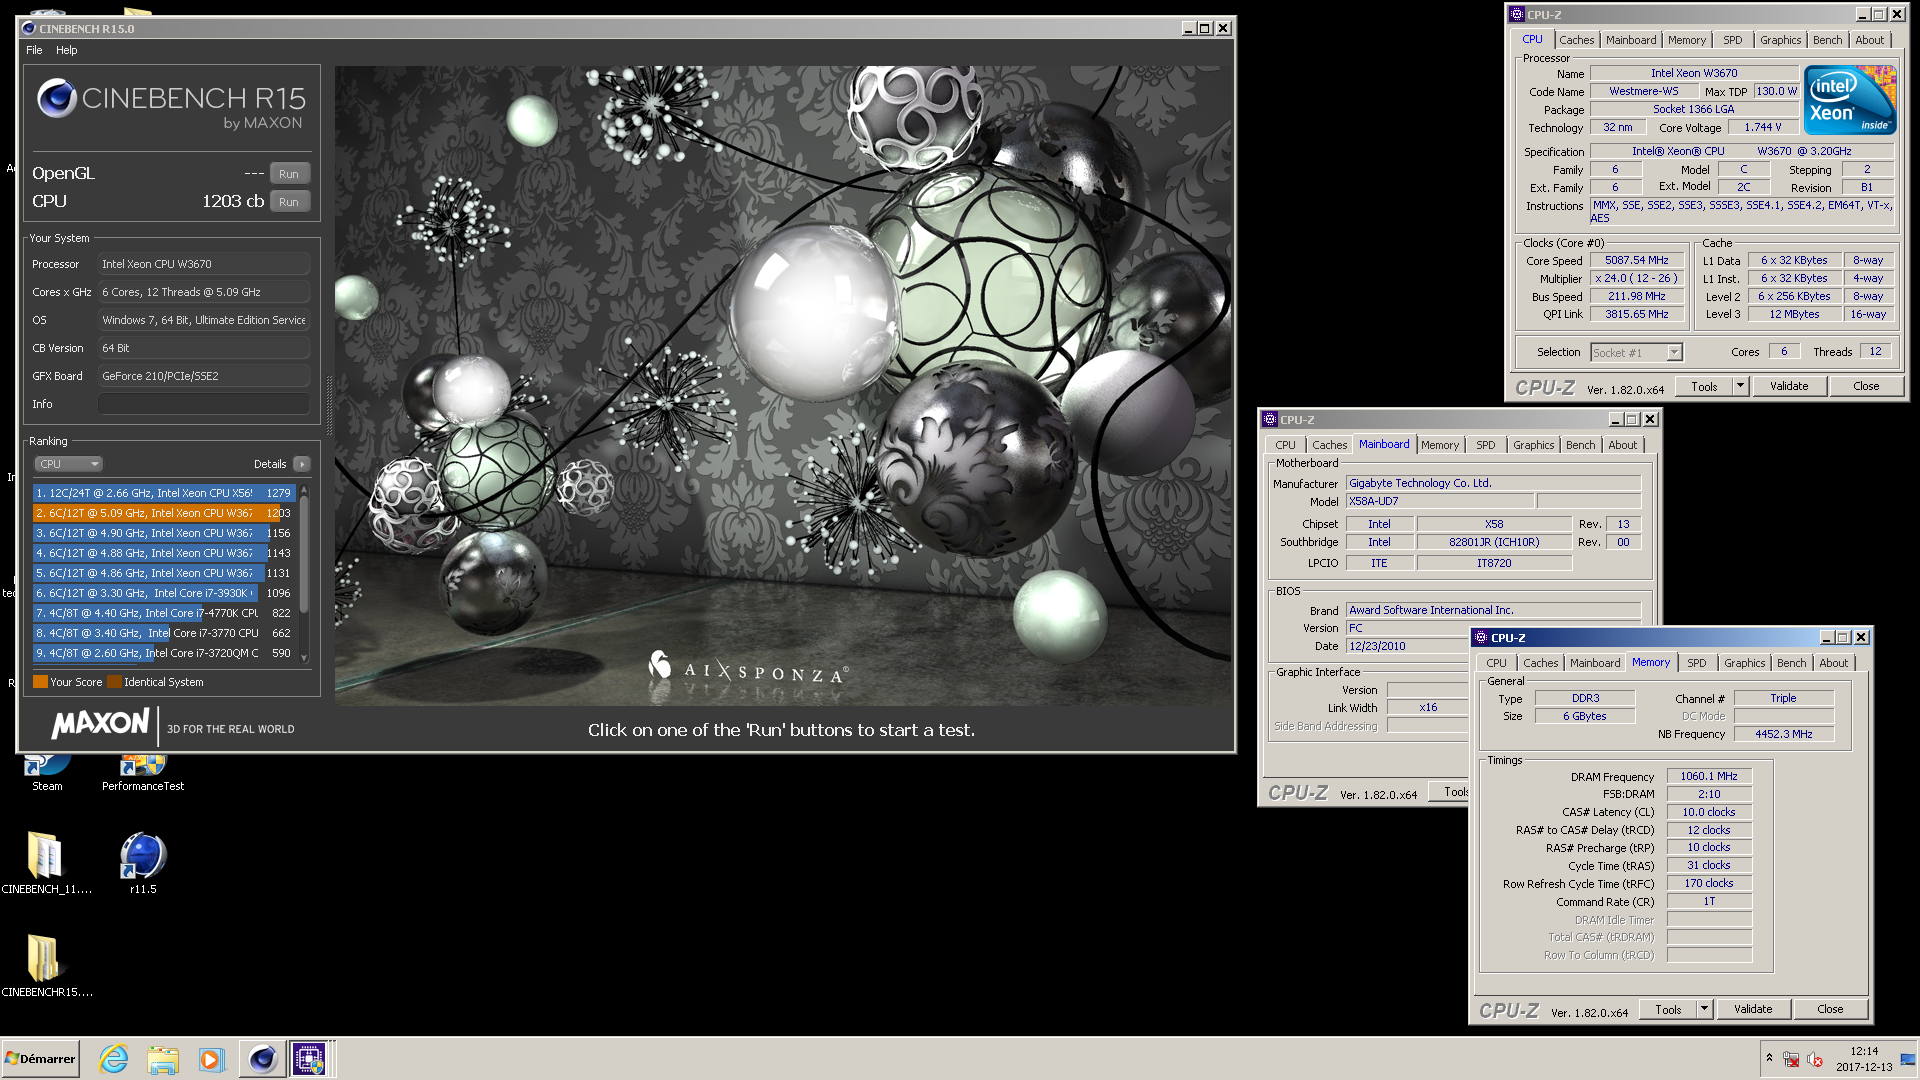This screenshot has height=1080, width=1920.
Task: Select ranking row 3, 6C/12T @ 4.90 GHz
Action: pos(163,533)
